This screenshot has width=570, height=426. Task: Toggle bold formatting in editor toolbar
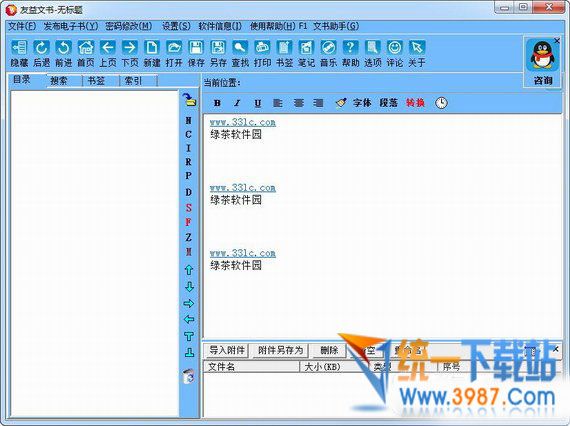coord(217,103)
